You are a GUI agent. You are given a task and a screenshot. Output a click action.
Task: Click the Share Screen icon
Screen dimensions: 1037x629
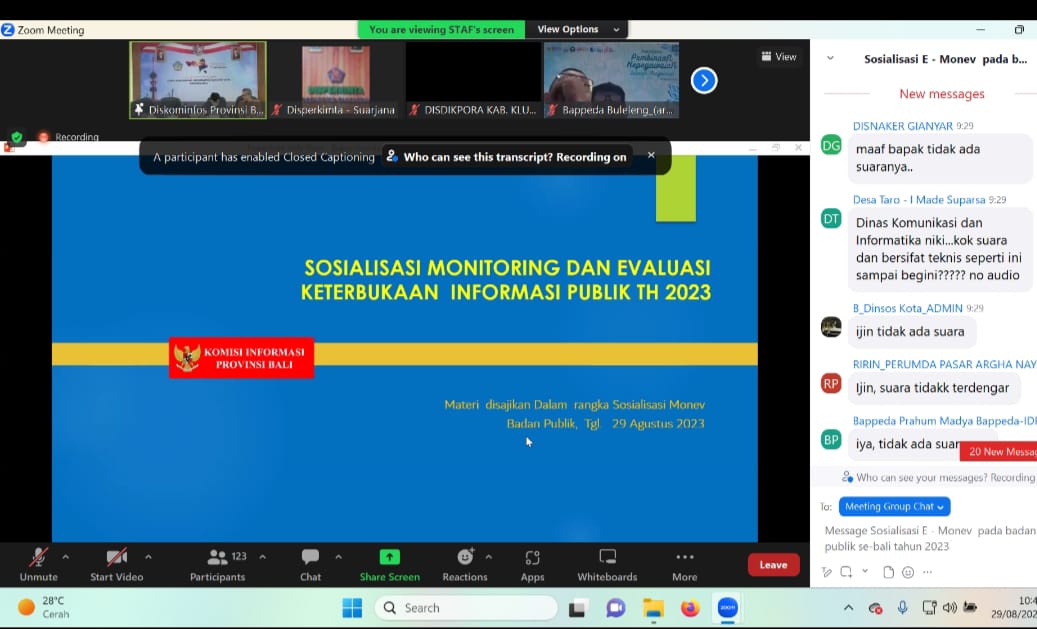(389, 558)
